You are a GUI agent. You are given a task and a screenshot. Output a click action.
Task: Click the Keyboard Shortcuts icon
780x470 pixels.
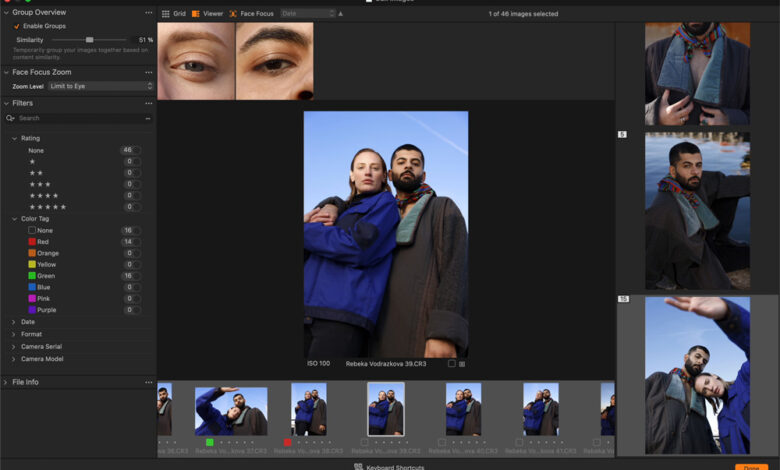tap(358, 466)
